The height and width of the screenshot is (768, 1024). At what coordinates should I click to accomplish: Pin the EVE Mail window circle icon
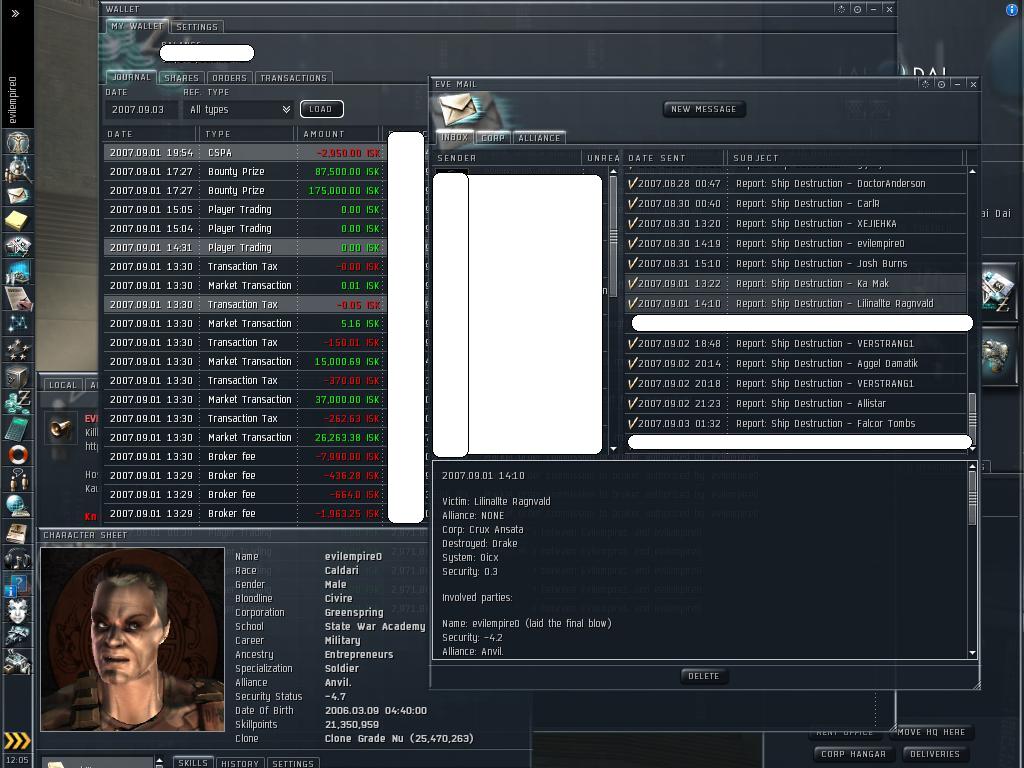click(942, 84)
